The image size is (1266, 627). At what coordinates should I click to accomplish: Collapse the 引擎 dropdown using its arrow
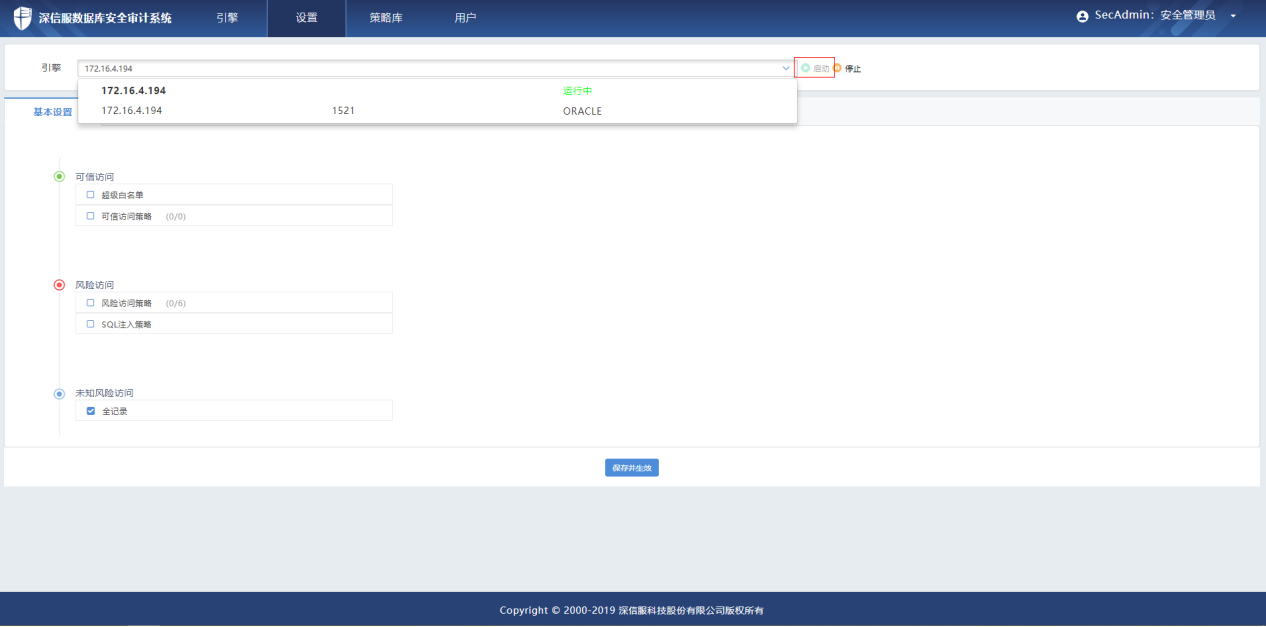786,68
